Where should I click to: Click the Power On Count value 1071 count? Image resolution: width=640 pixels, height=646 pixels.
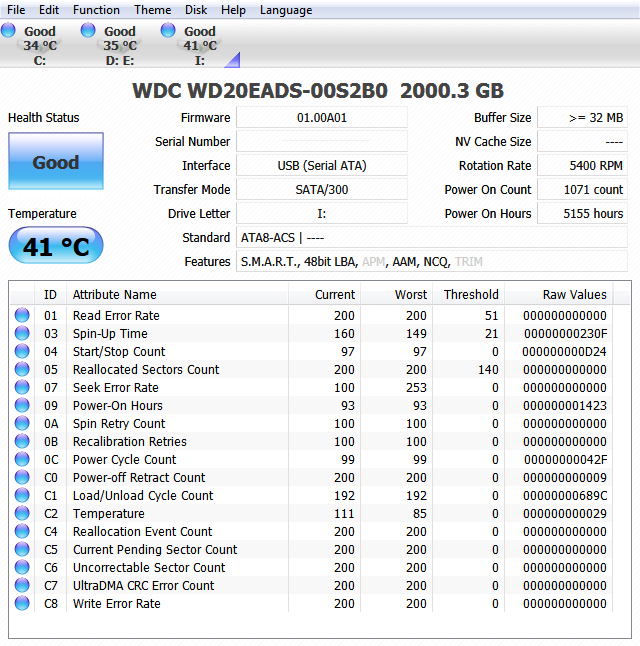pyautogui.click(x=582, y=190)
